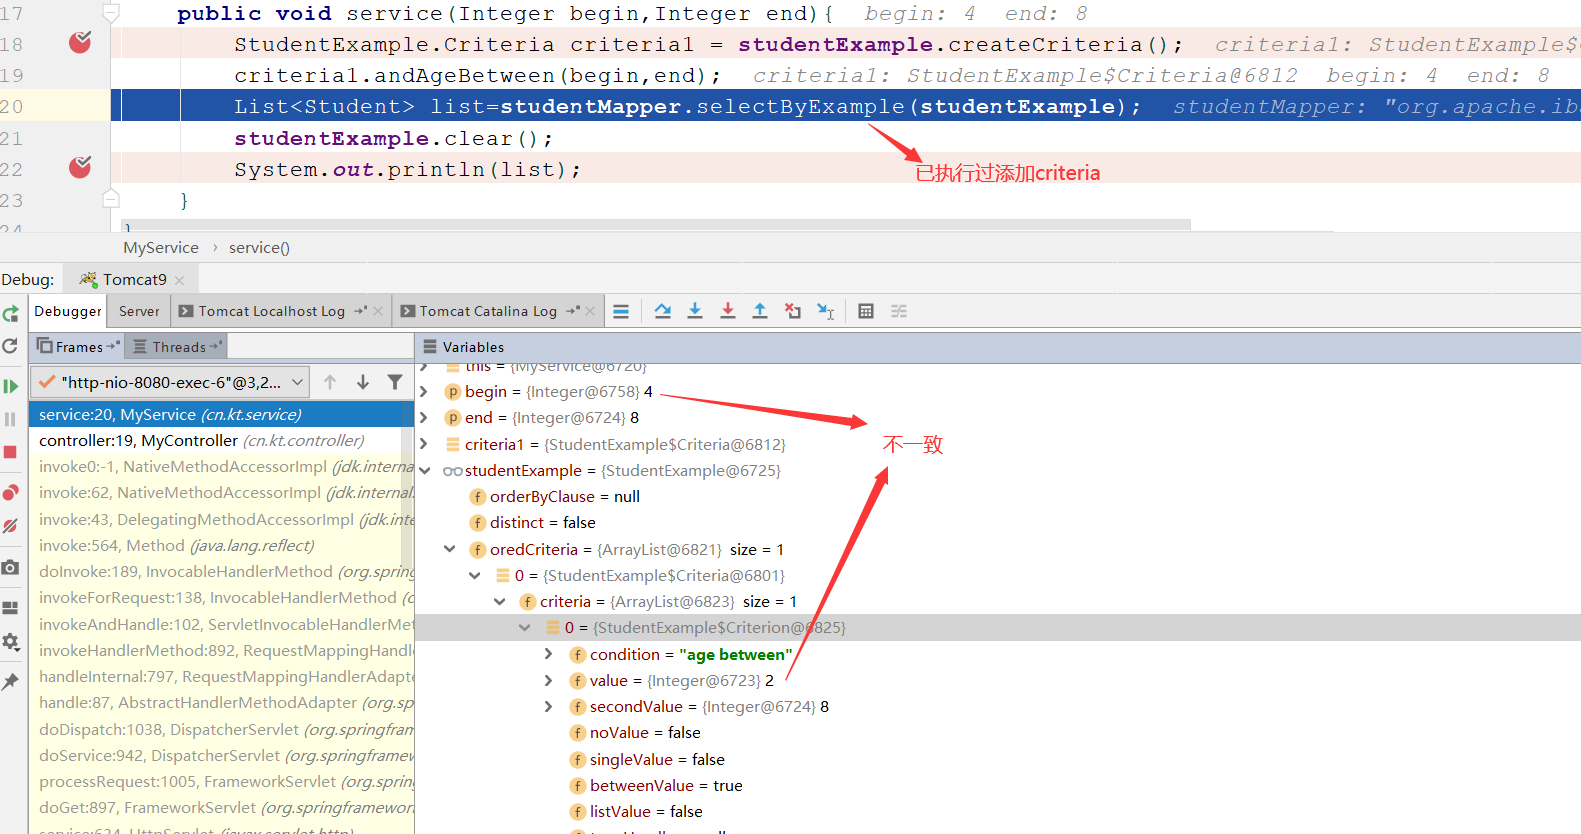Select the betweenValue = true variable row
1581x834 pixels.
click(x=998, y=785)
